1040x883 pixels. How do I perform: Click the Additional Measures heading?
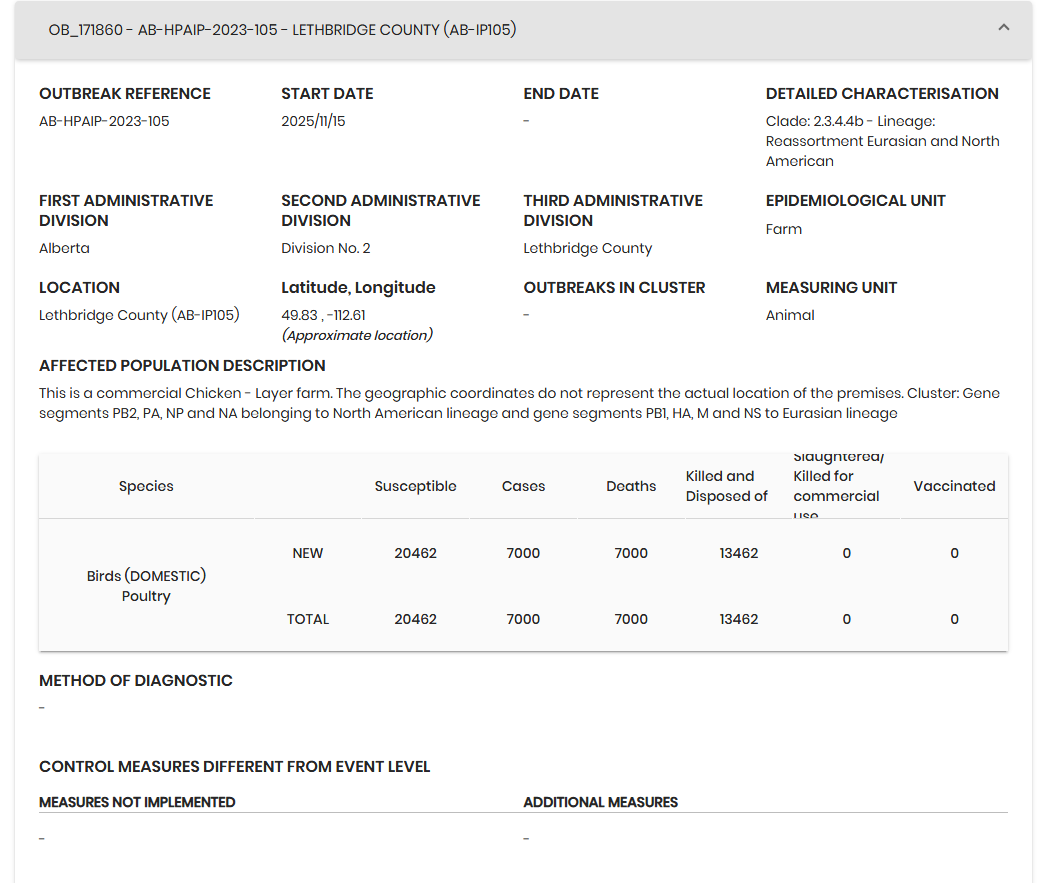click(600, 802)
